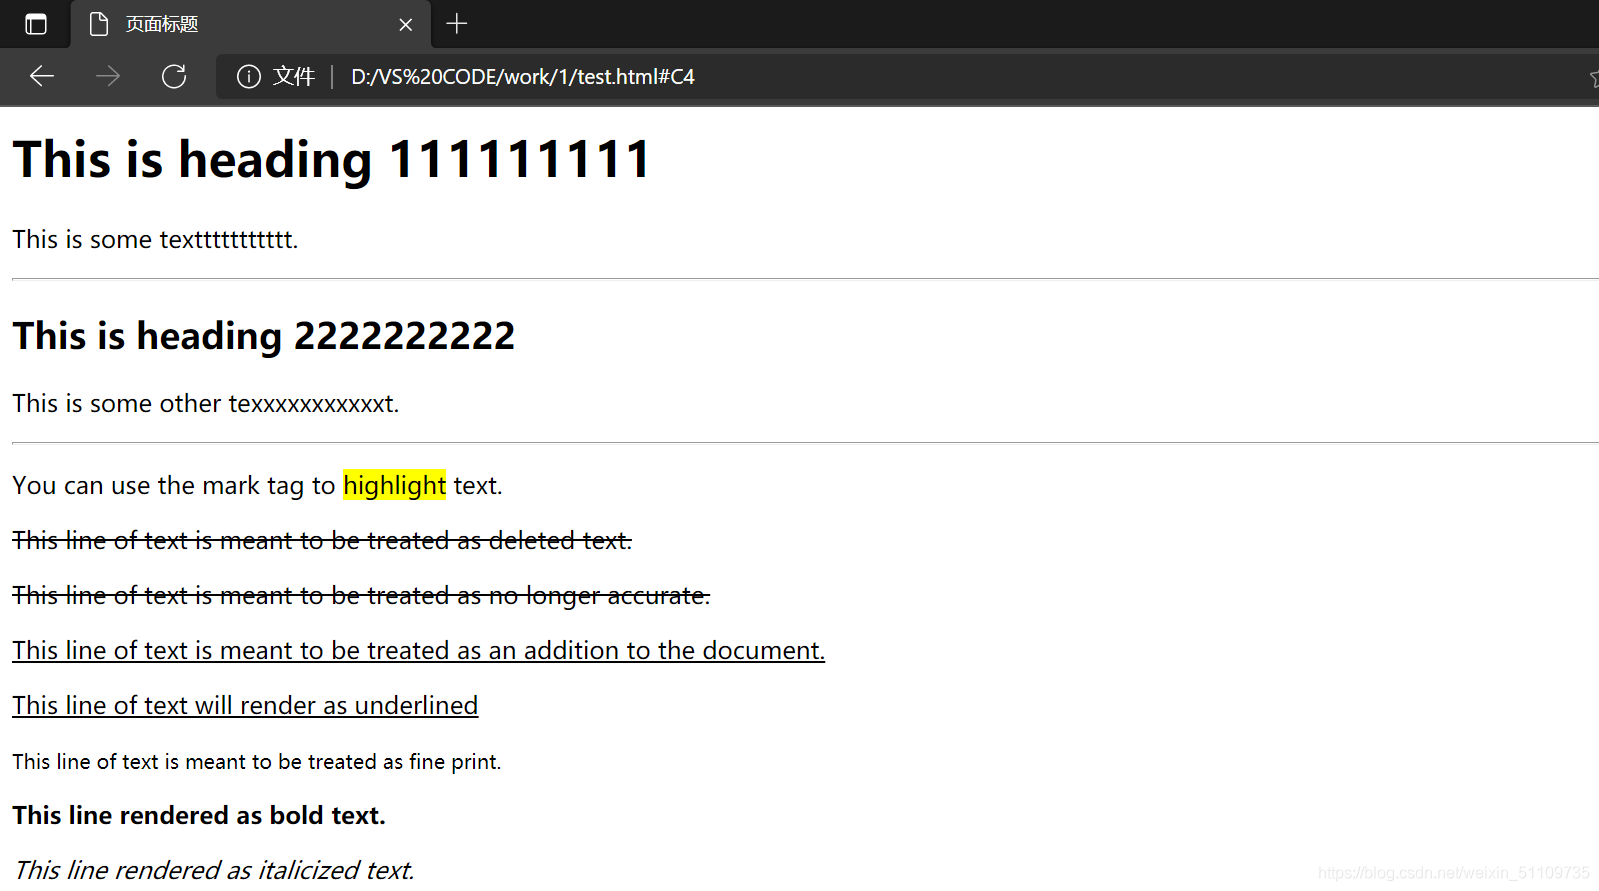This screenshot has width=1599, height=891.
Task: Go forward with the arrow button
Action: (108, 76)
